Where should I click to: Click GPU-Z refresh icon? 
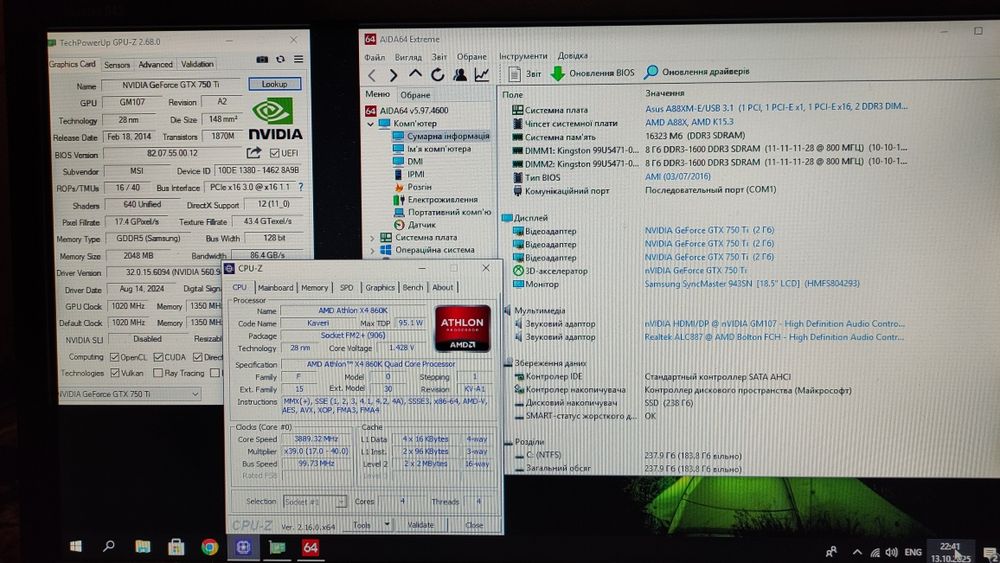[281, 59]
